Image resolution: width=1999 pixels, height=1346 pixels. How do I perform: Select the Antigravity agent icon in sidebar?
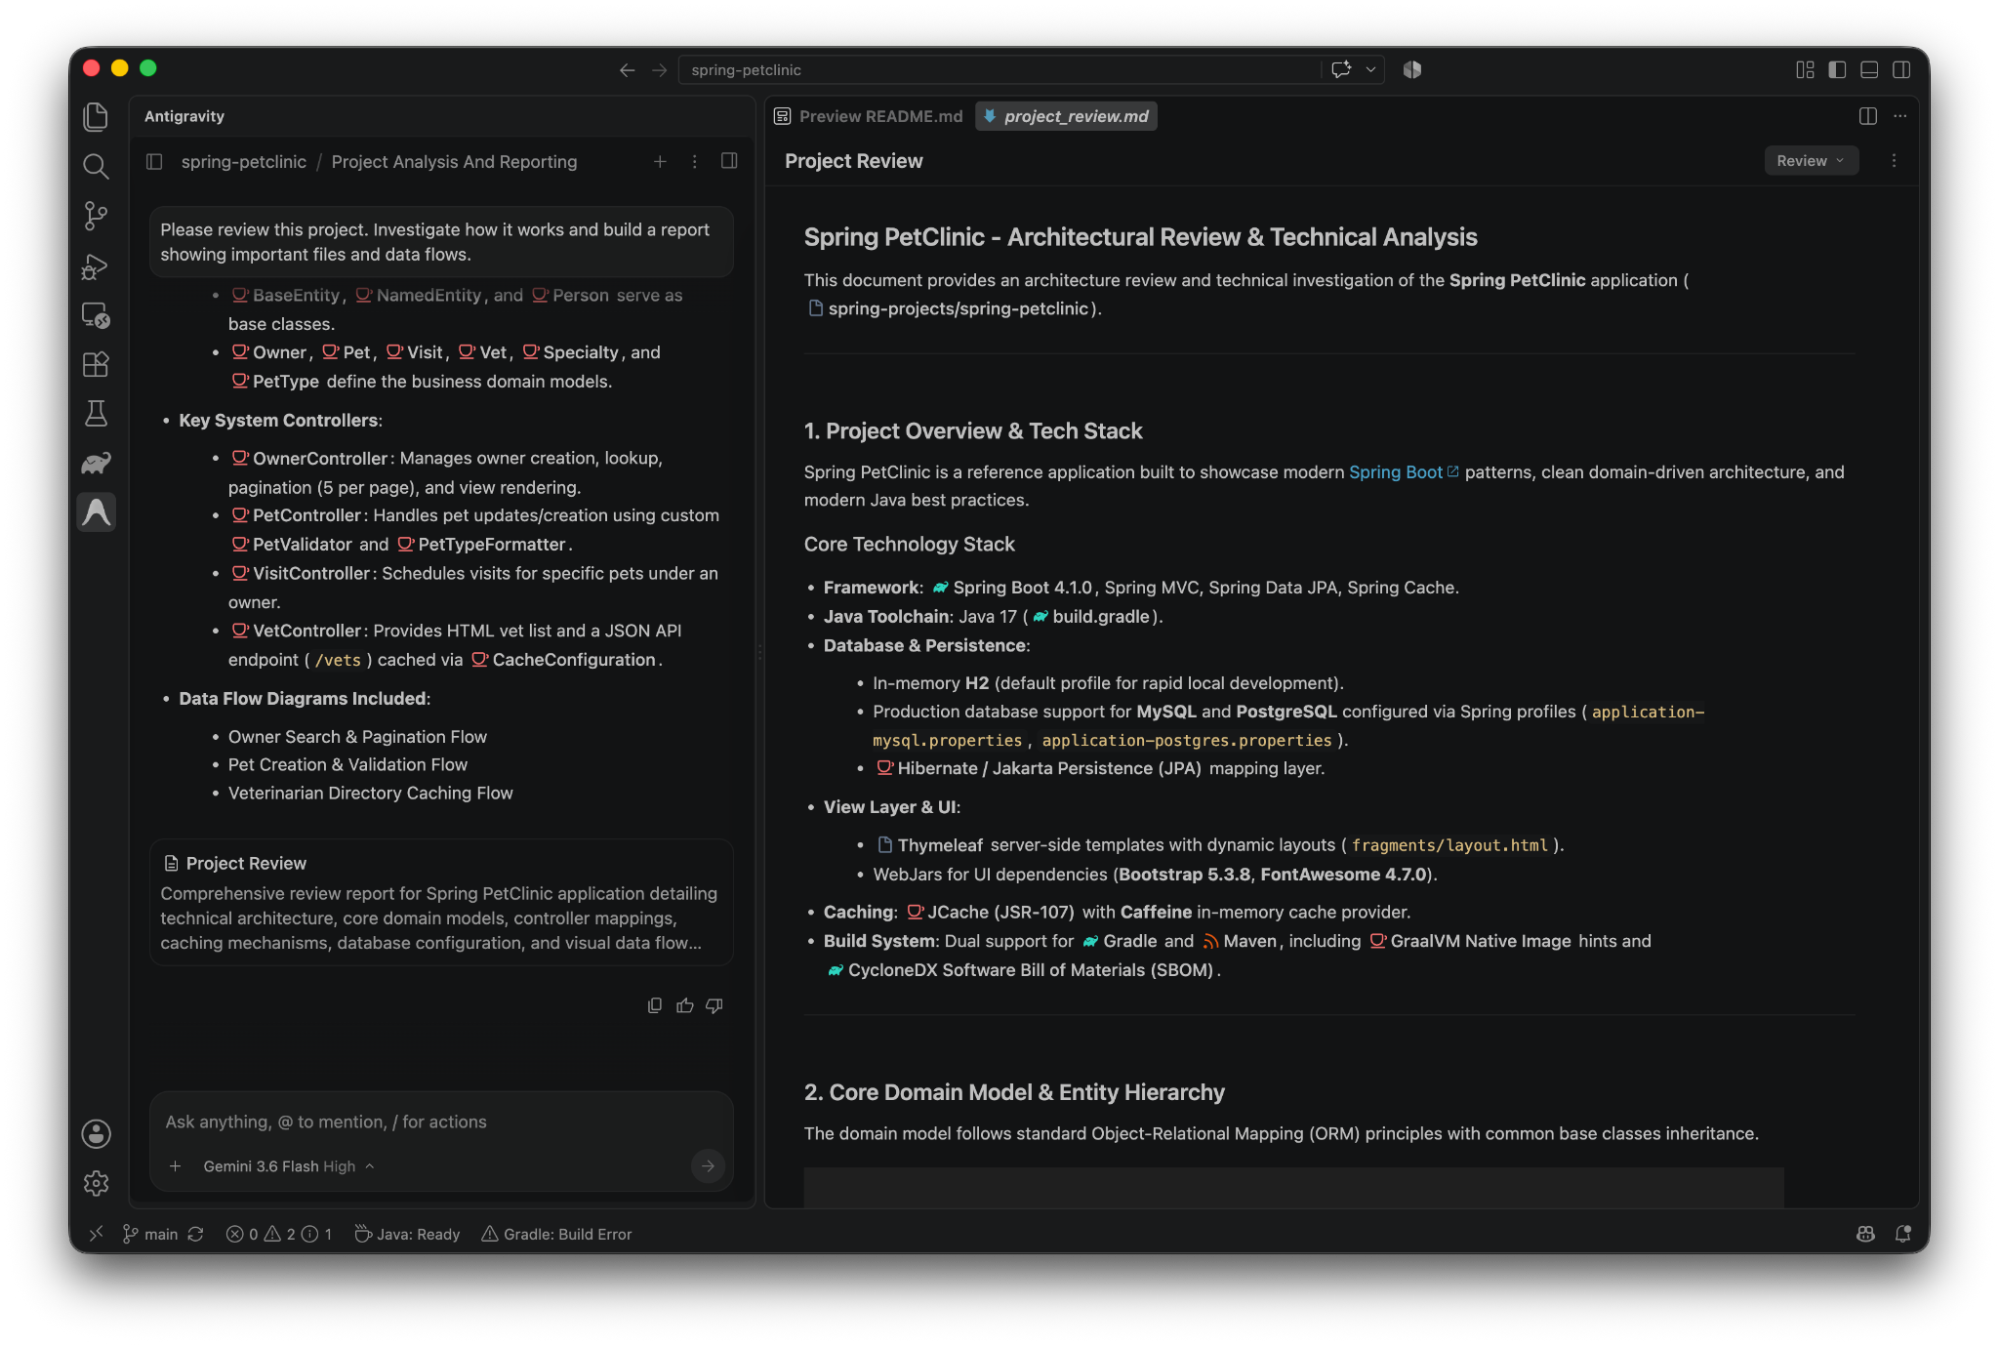pos(96,512)
